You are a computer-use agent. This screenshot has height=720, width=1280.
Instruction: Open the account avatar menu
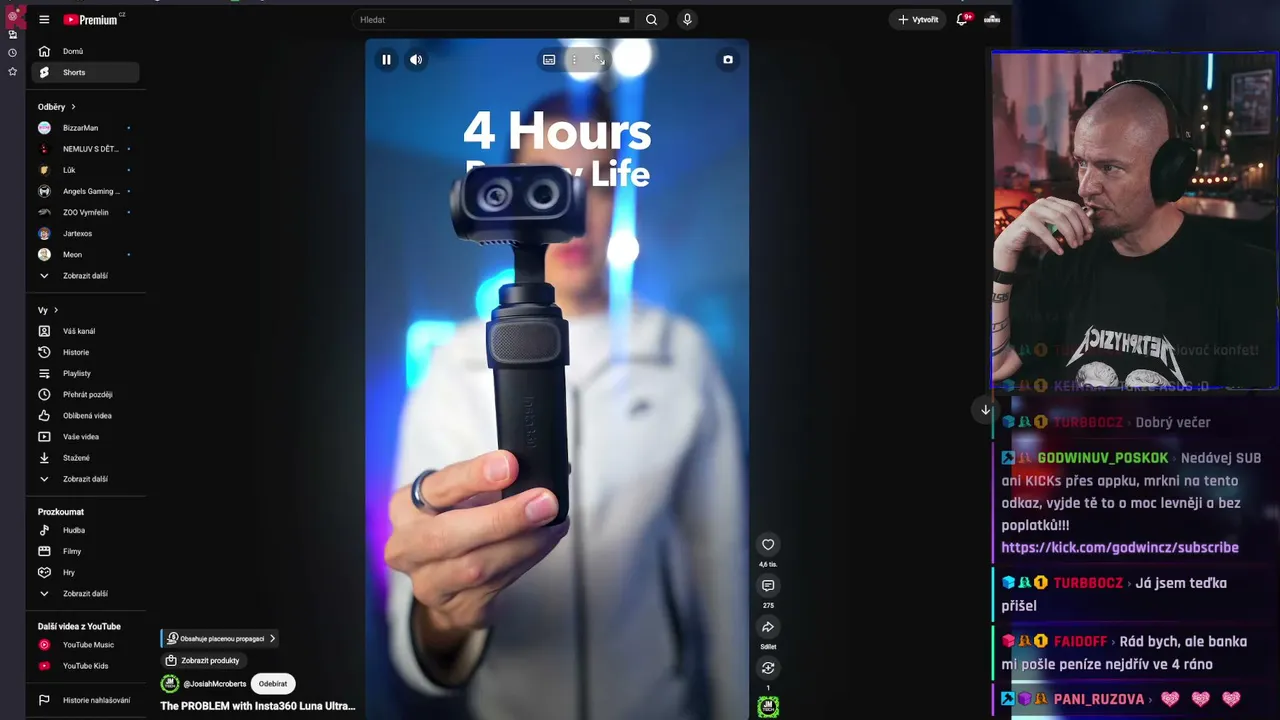click(x=992, y=19)
